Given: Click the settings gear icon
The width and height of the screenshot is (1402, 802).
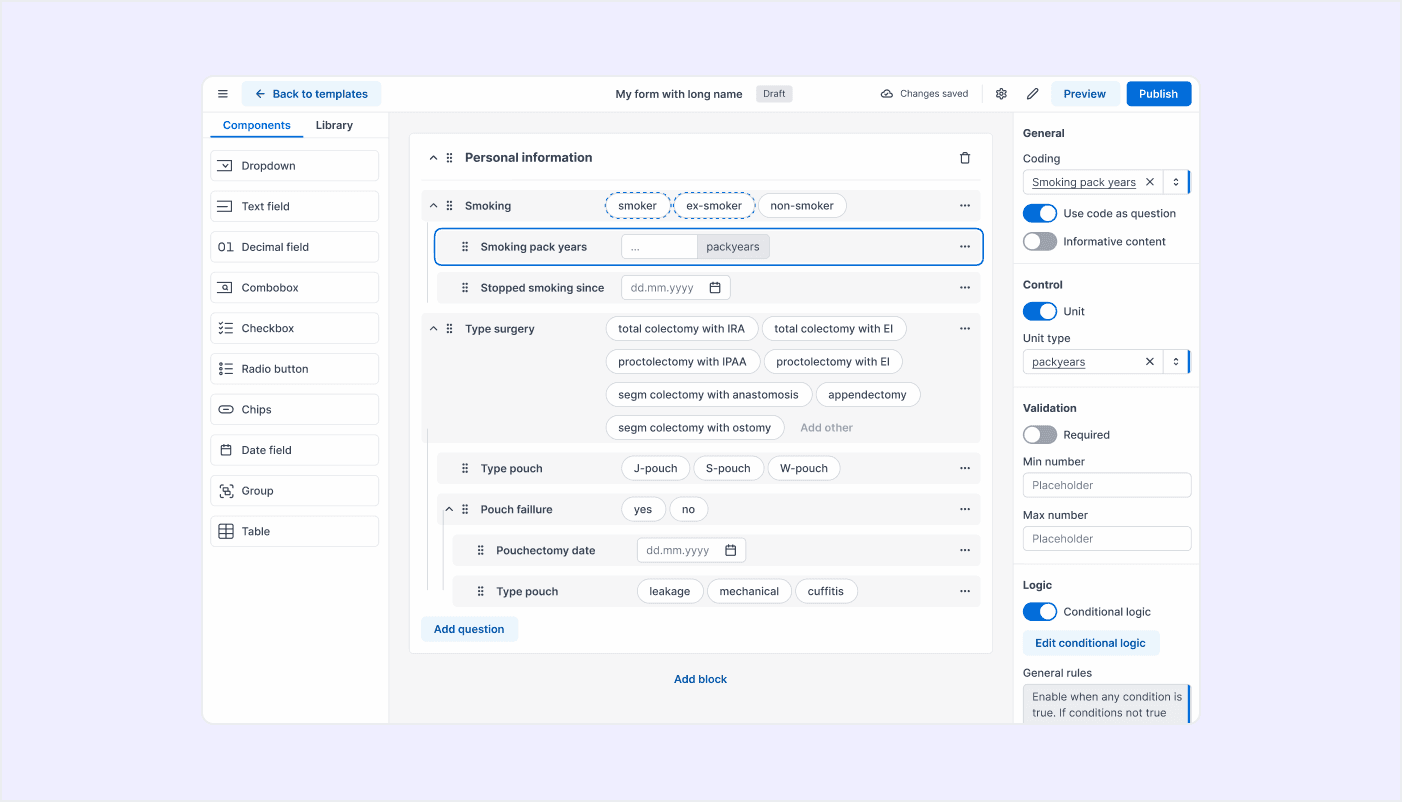Looking at the screenshot, I should tap(1001, 94).
